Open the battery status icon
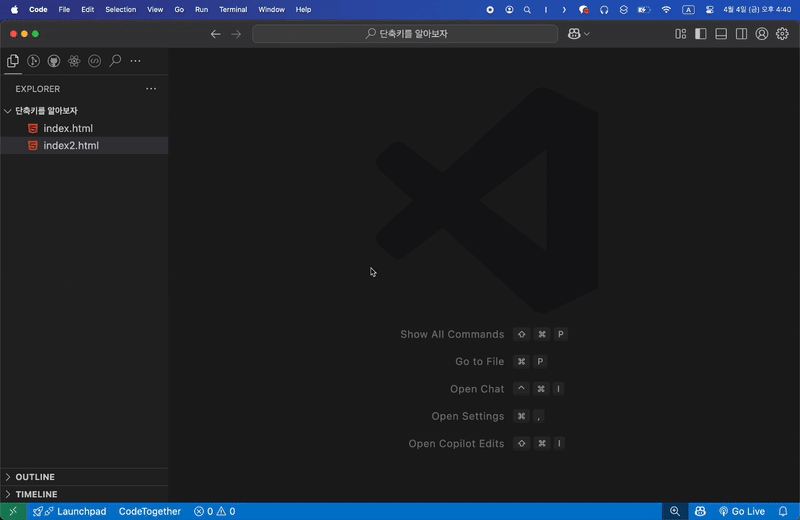The image size is (800, 520). pos(644,9)
